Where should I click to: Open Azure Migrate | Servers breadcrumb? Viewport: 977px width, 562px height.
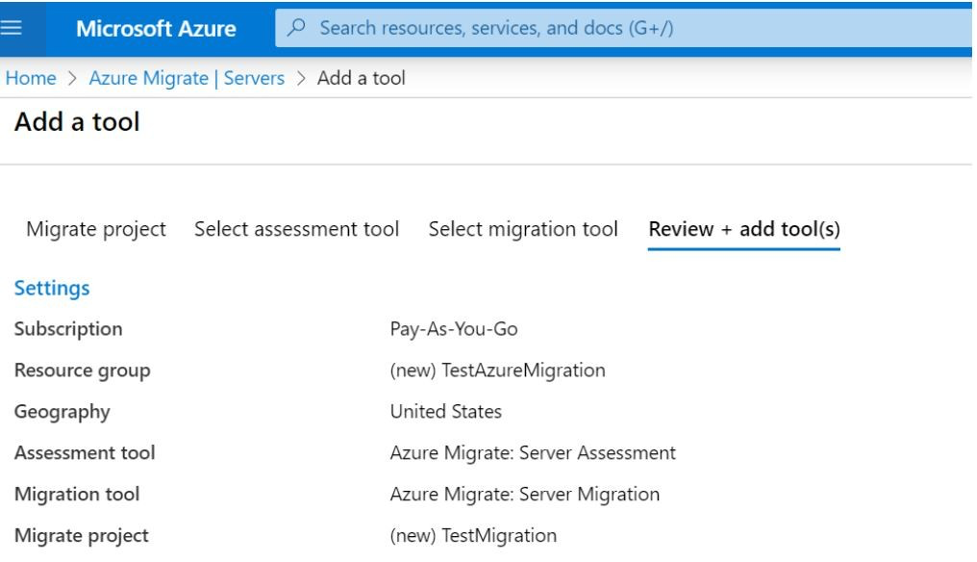tap(186, 79)
